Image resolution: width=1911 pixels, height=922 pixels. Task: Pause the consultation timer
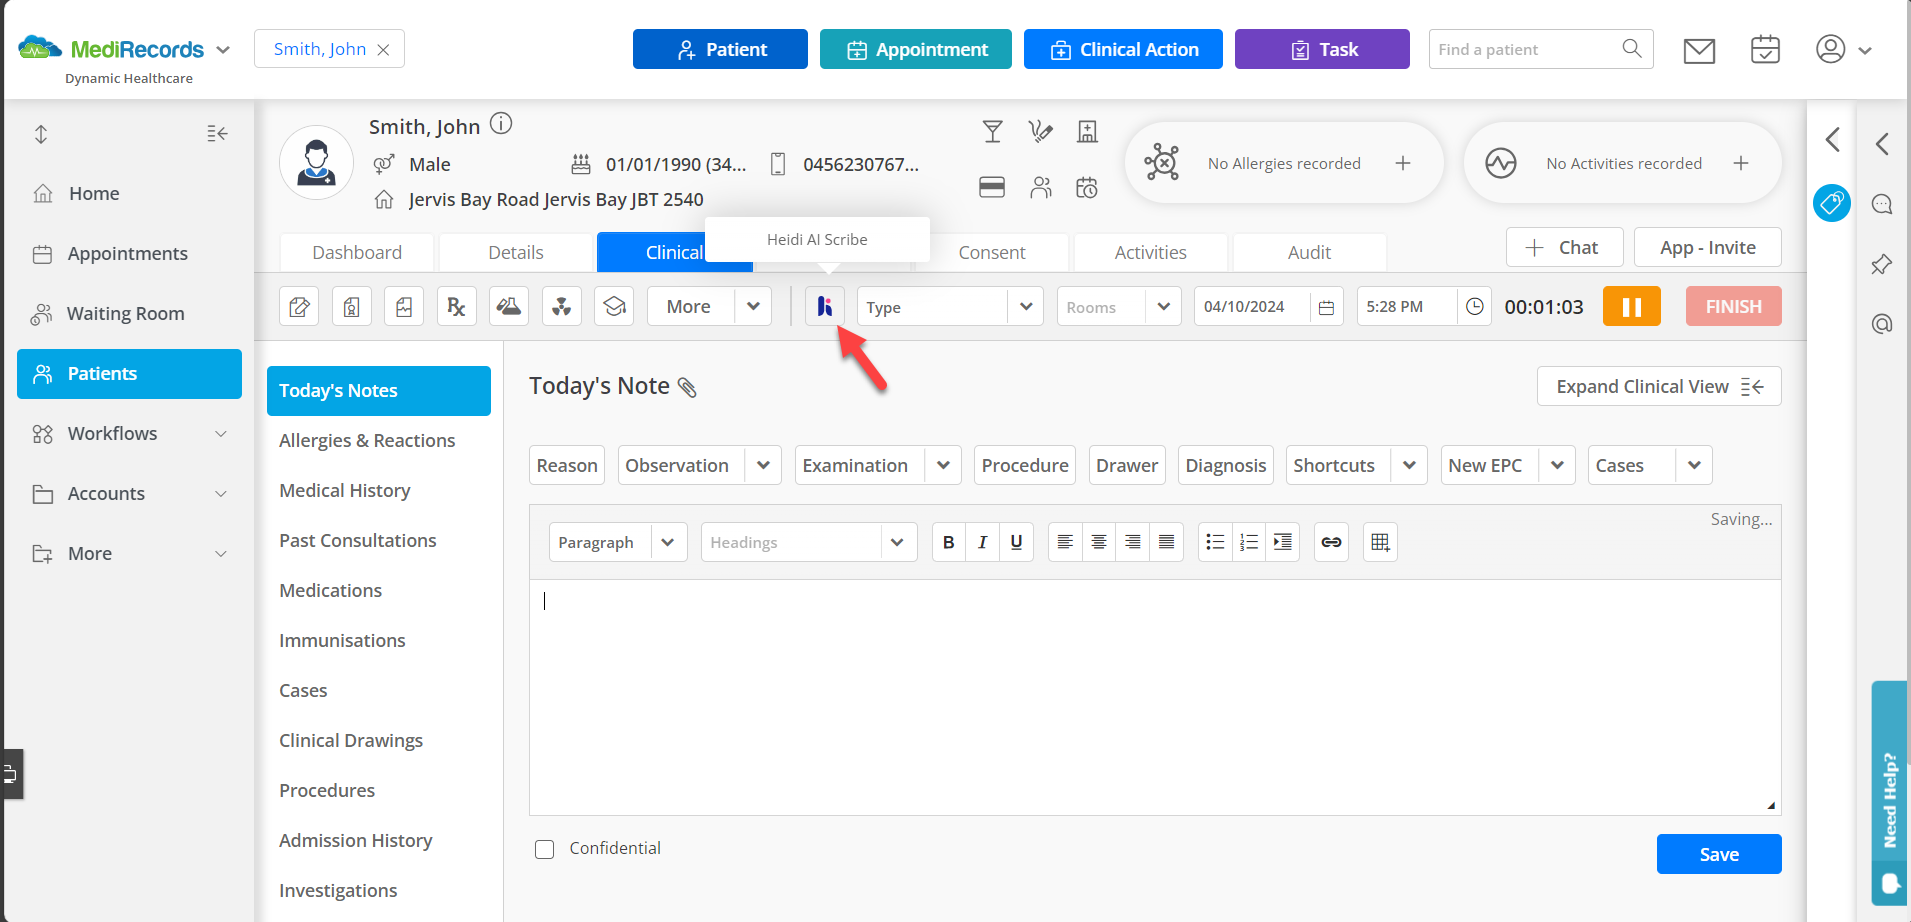[x=1632, y=306]
